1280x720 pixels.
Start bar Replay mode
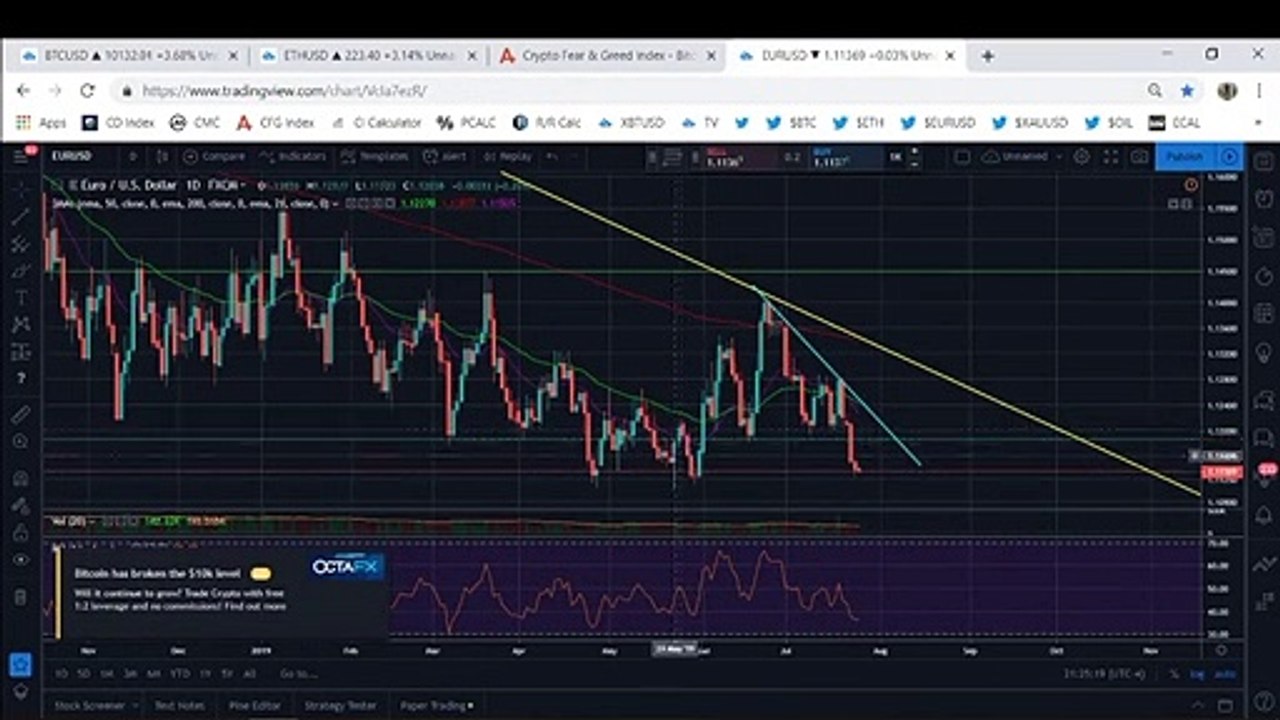pos(507,156)
